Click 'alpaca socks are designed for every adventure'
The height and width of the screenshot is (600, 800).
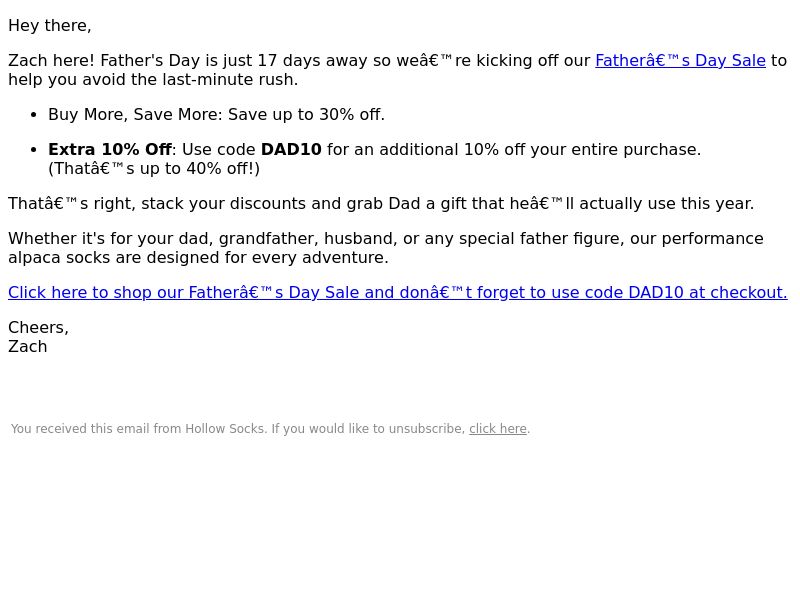198,258
